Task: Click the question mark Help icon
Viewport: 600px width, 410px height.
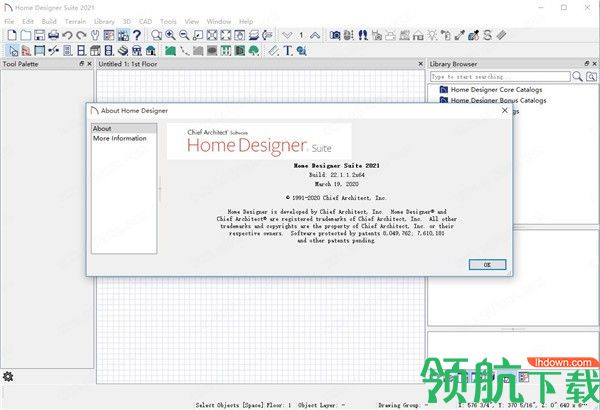Action: tap(137, 35)
